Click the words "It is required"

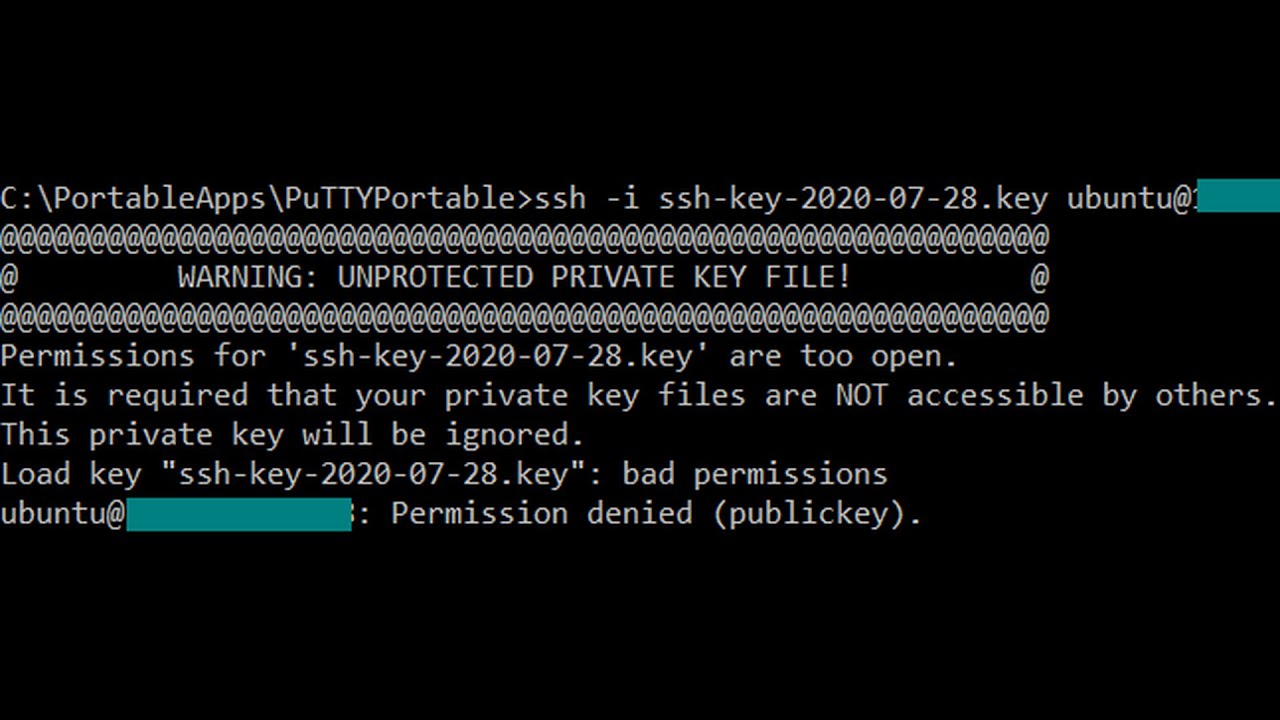[124, 395]
